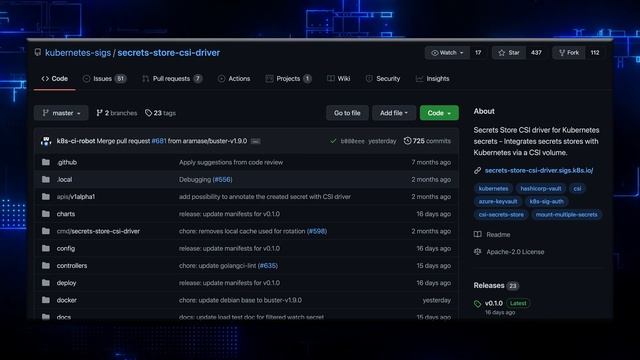Switch to the Code tab
Screen dimensions: 640x360
coord(55,78)
